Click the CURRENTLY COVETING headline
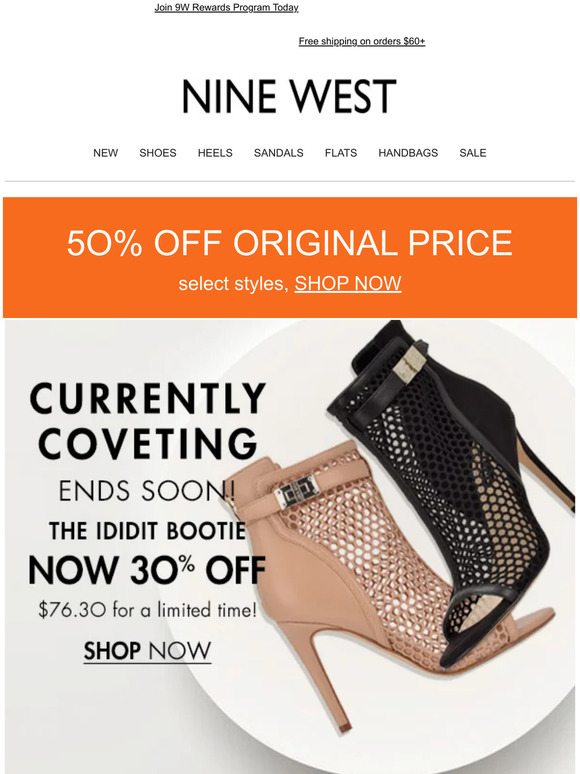 148,421
